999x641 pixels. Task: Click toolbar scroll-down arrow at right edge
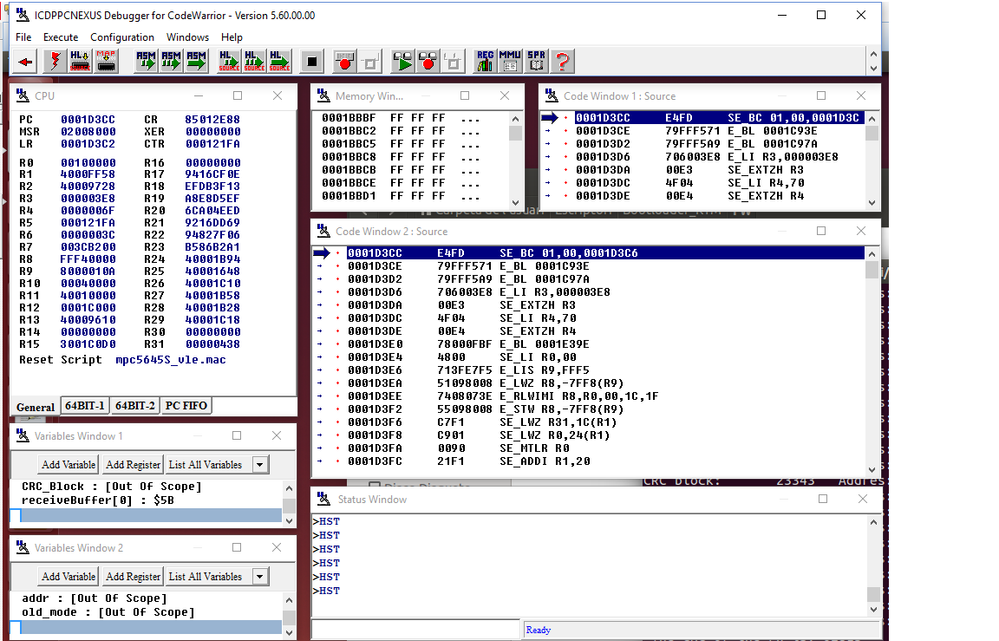(x=873, y=68)
